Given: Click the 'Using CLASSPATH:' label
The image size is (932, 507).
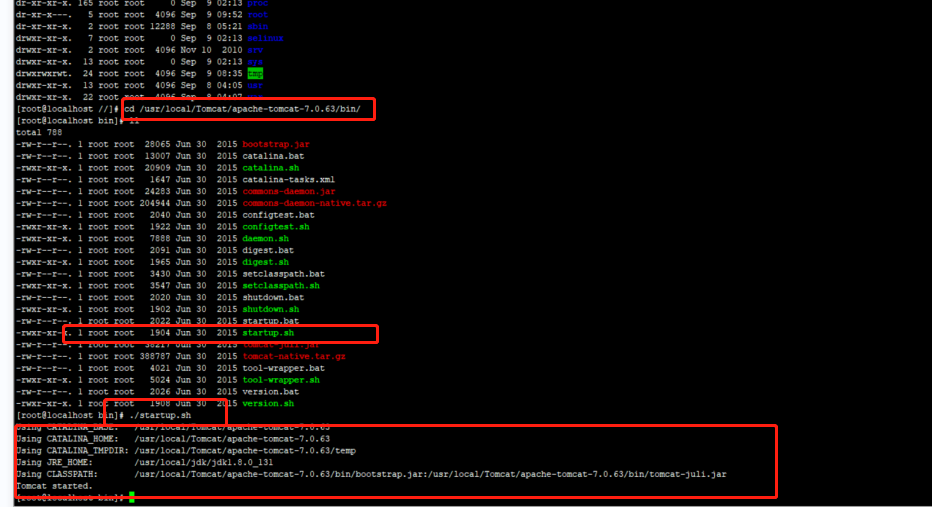Looking at the screenshot, I should (x=57, y=474).
